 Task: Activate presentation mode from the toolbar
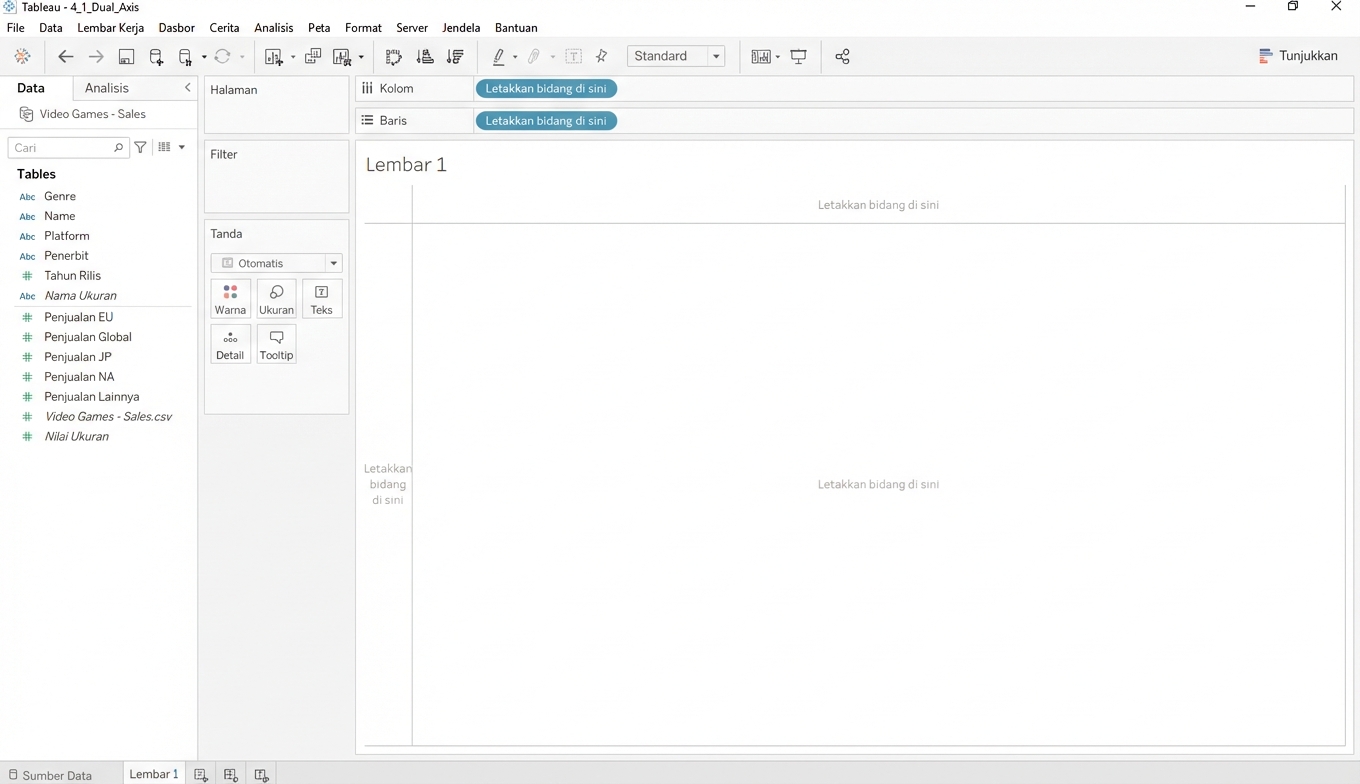coord(798,57)
